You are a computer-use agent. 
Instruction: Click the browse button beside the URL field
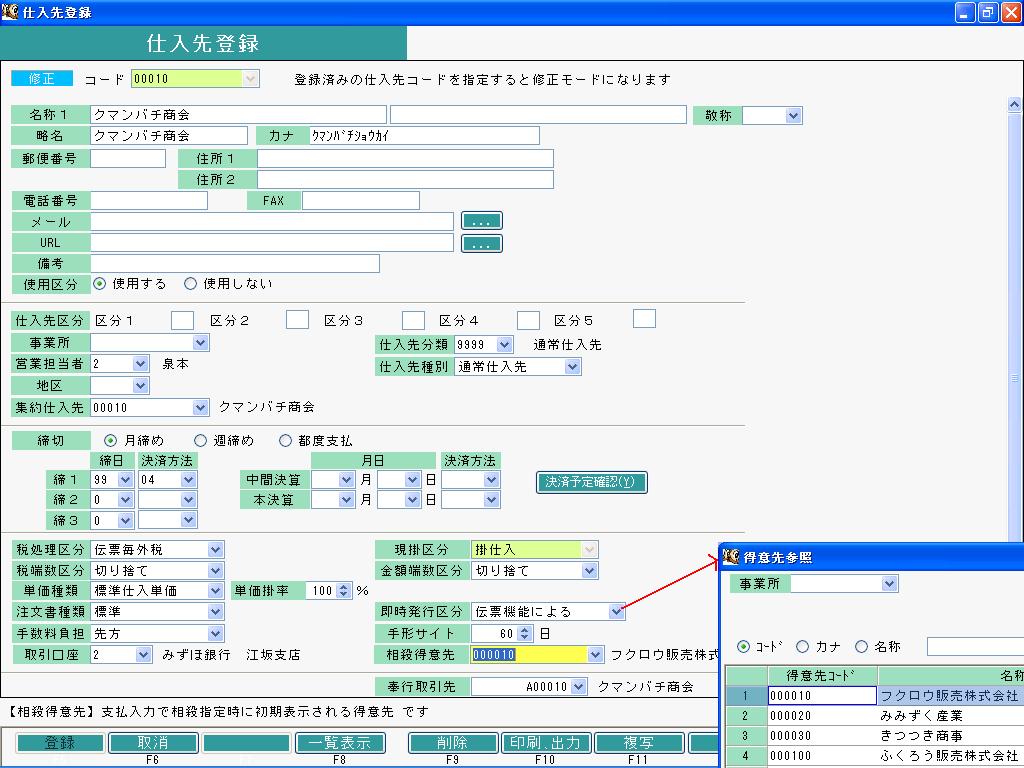[481, 244]
